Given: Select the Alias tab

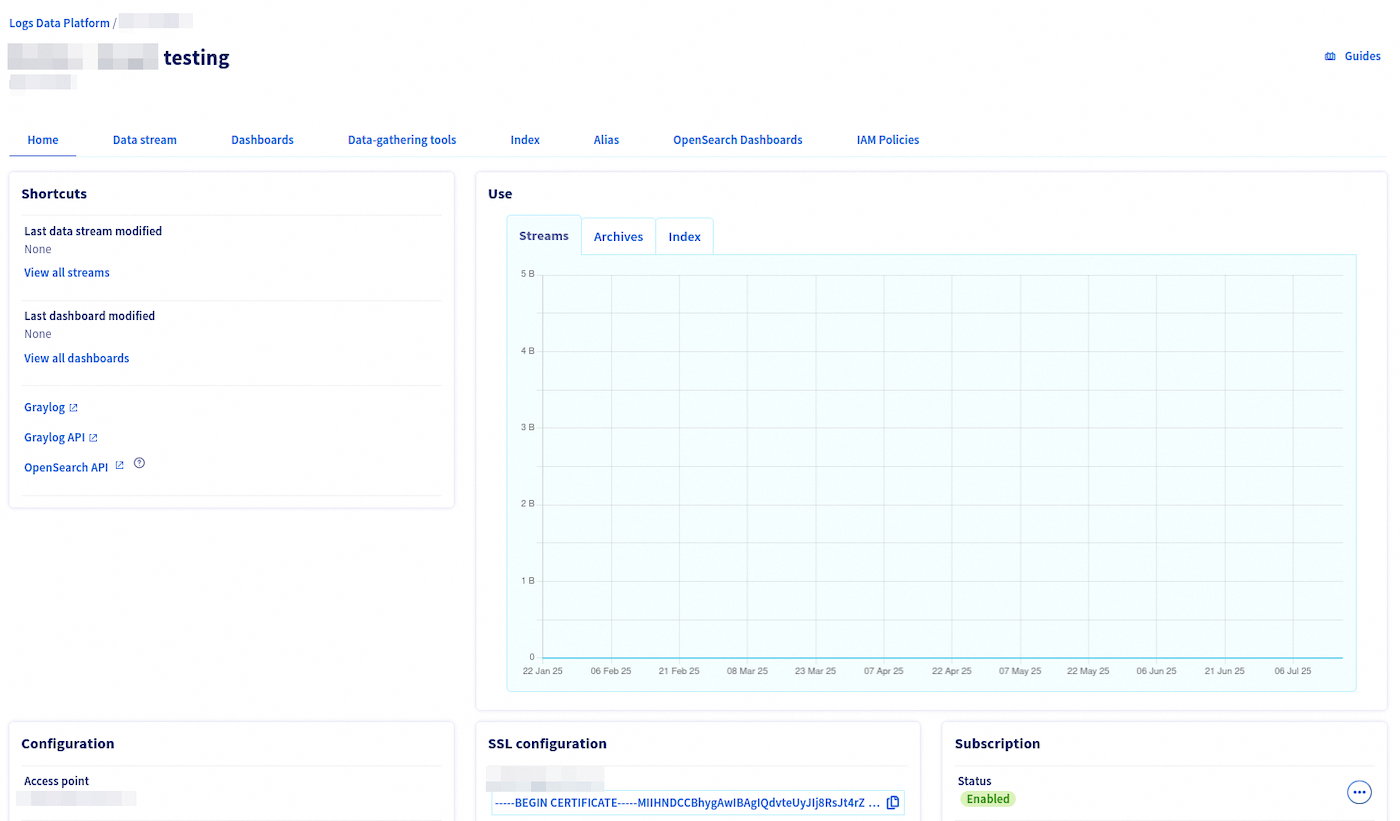Looking at the screenshot, I should [606, 140].
